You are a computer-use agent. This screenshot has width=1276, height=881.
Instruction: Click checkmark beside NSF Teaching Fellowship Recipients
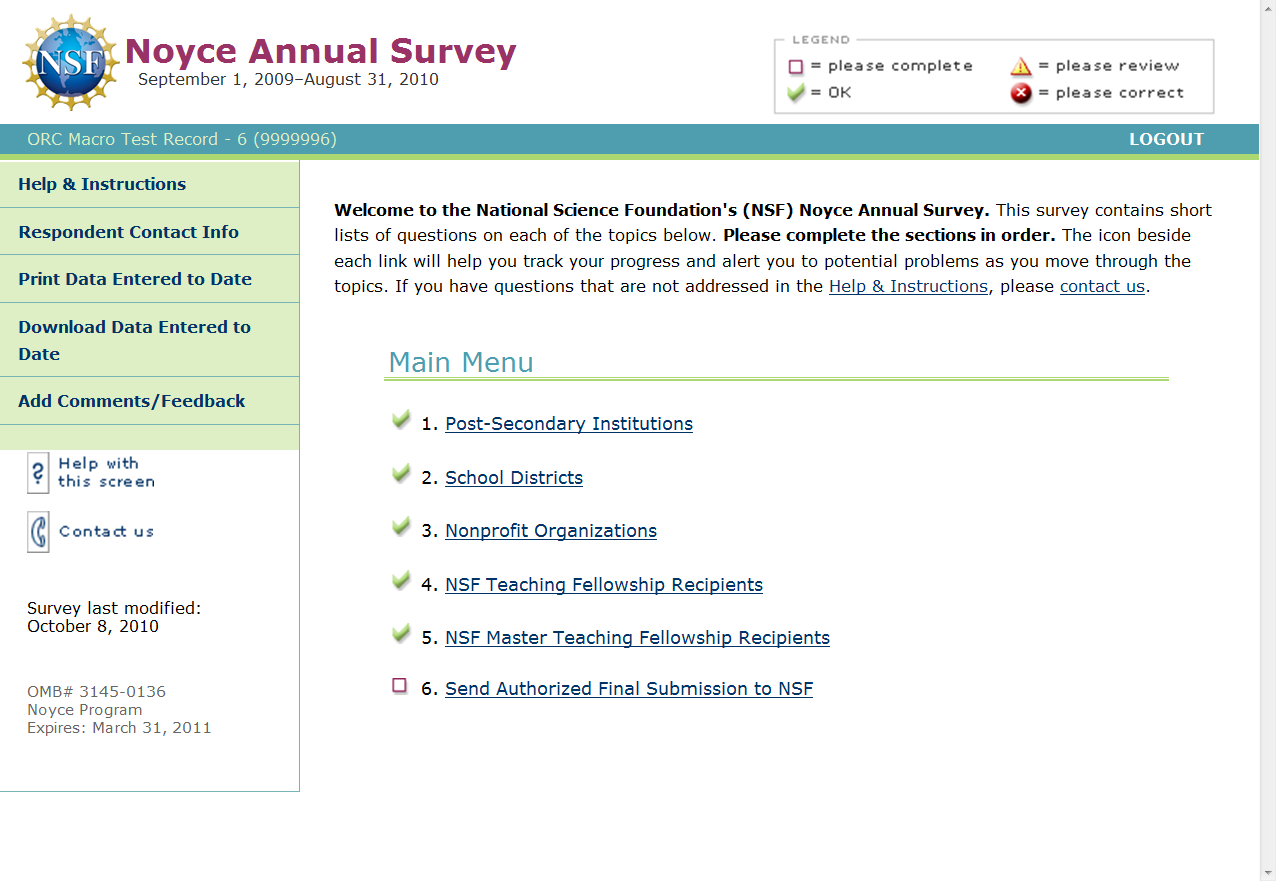(x=401, y=581)
